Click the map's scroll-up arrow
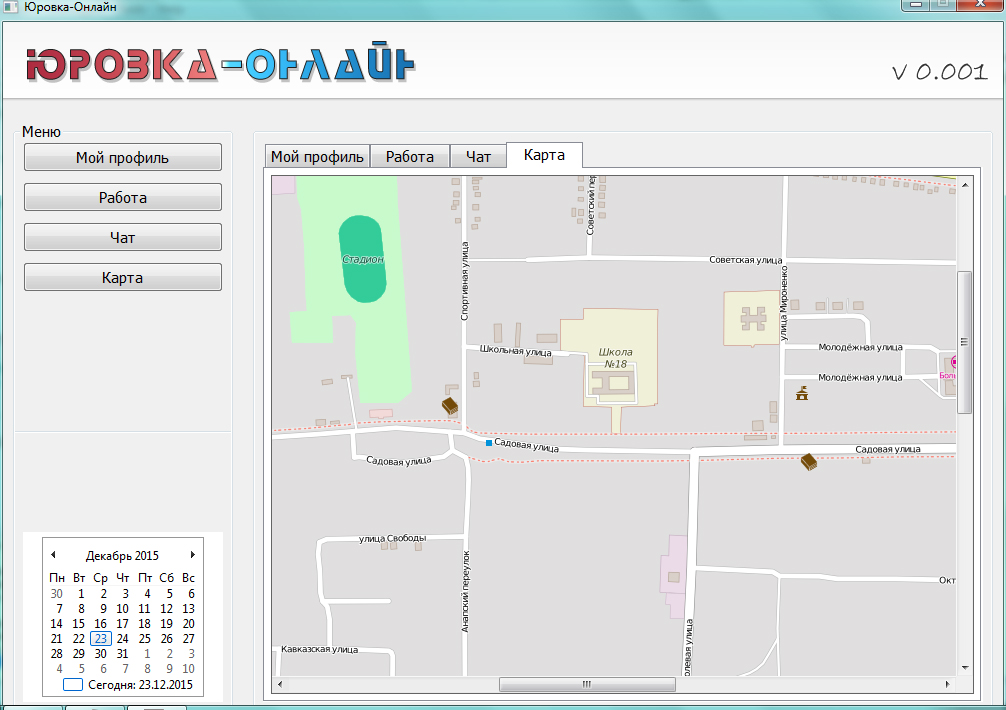The height and width of the screenshot is (710, 1006). (964, 185)
